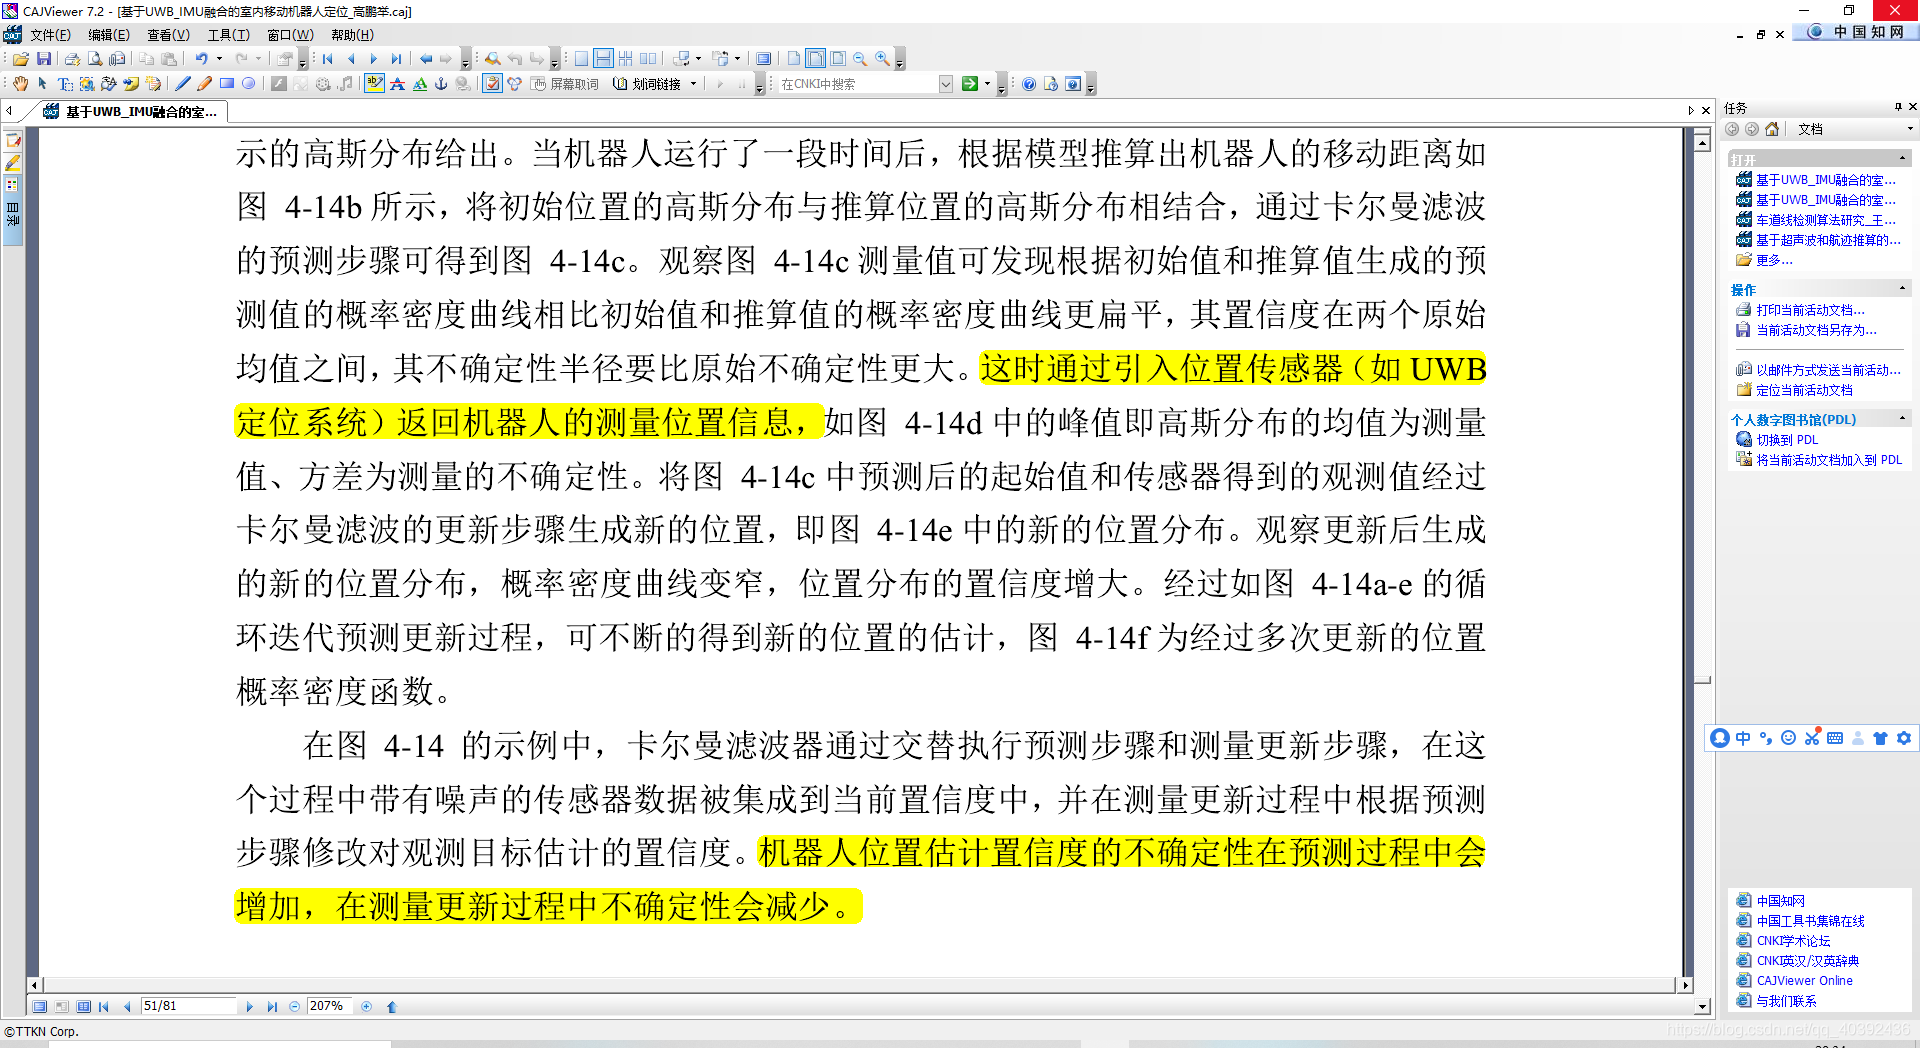Screen dimensions: 1920x1048
Task: Select the Ellipse annotation tool
Action: (x=249, y=84)
